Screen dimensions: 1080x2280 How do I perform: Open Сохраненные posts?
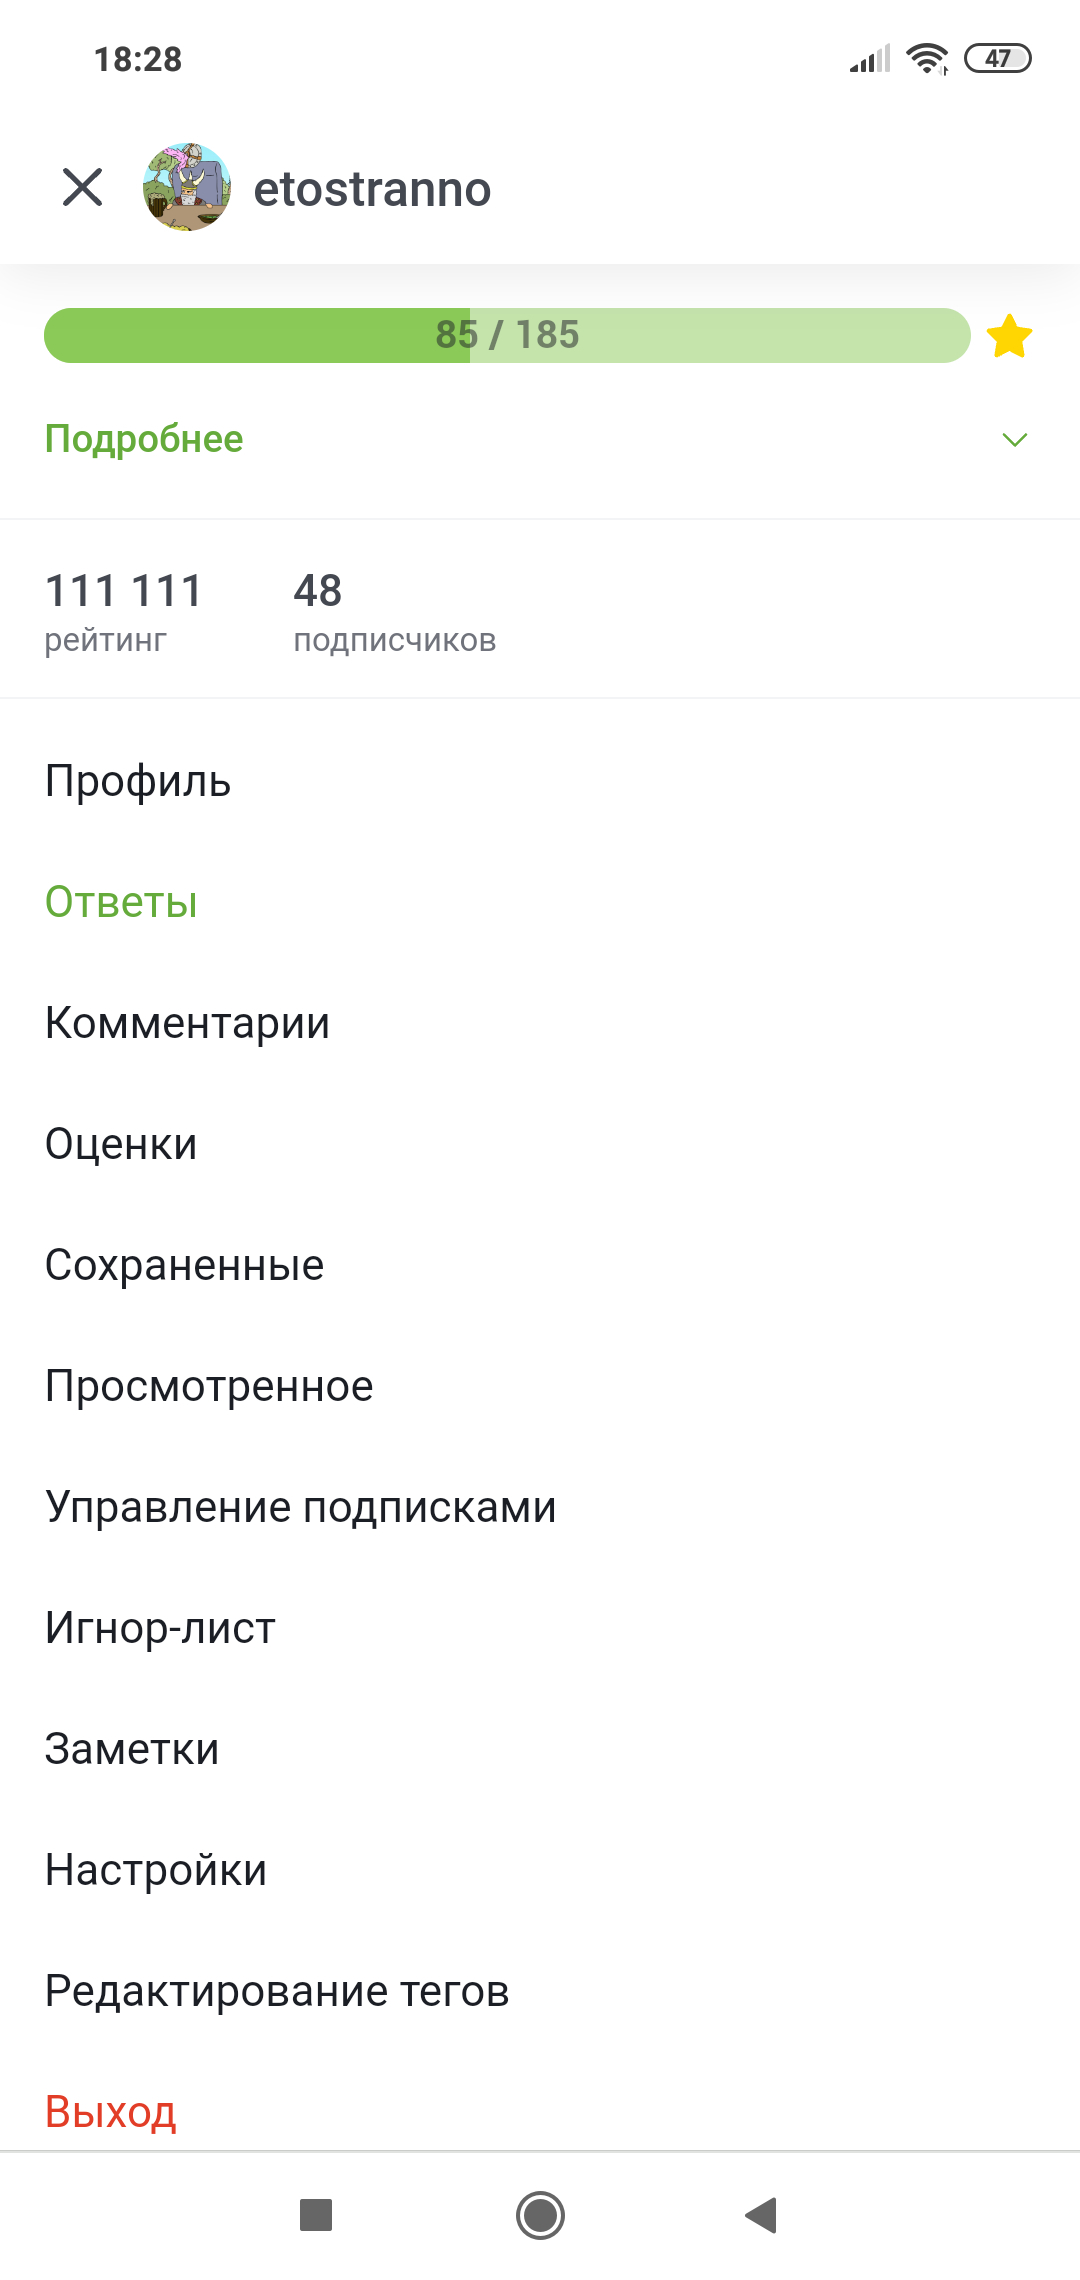(x=184, y=1265)
